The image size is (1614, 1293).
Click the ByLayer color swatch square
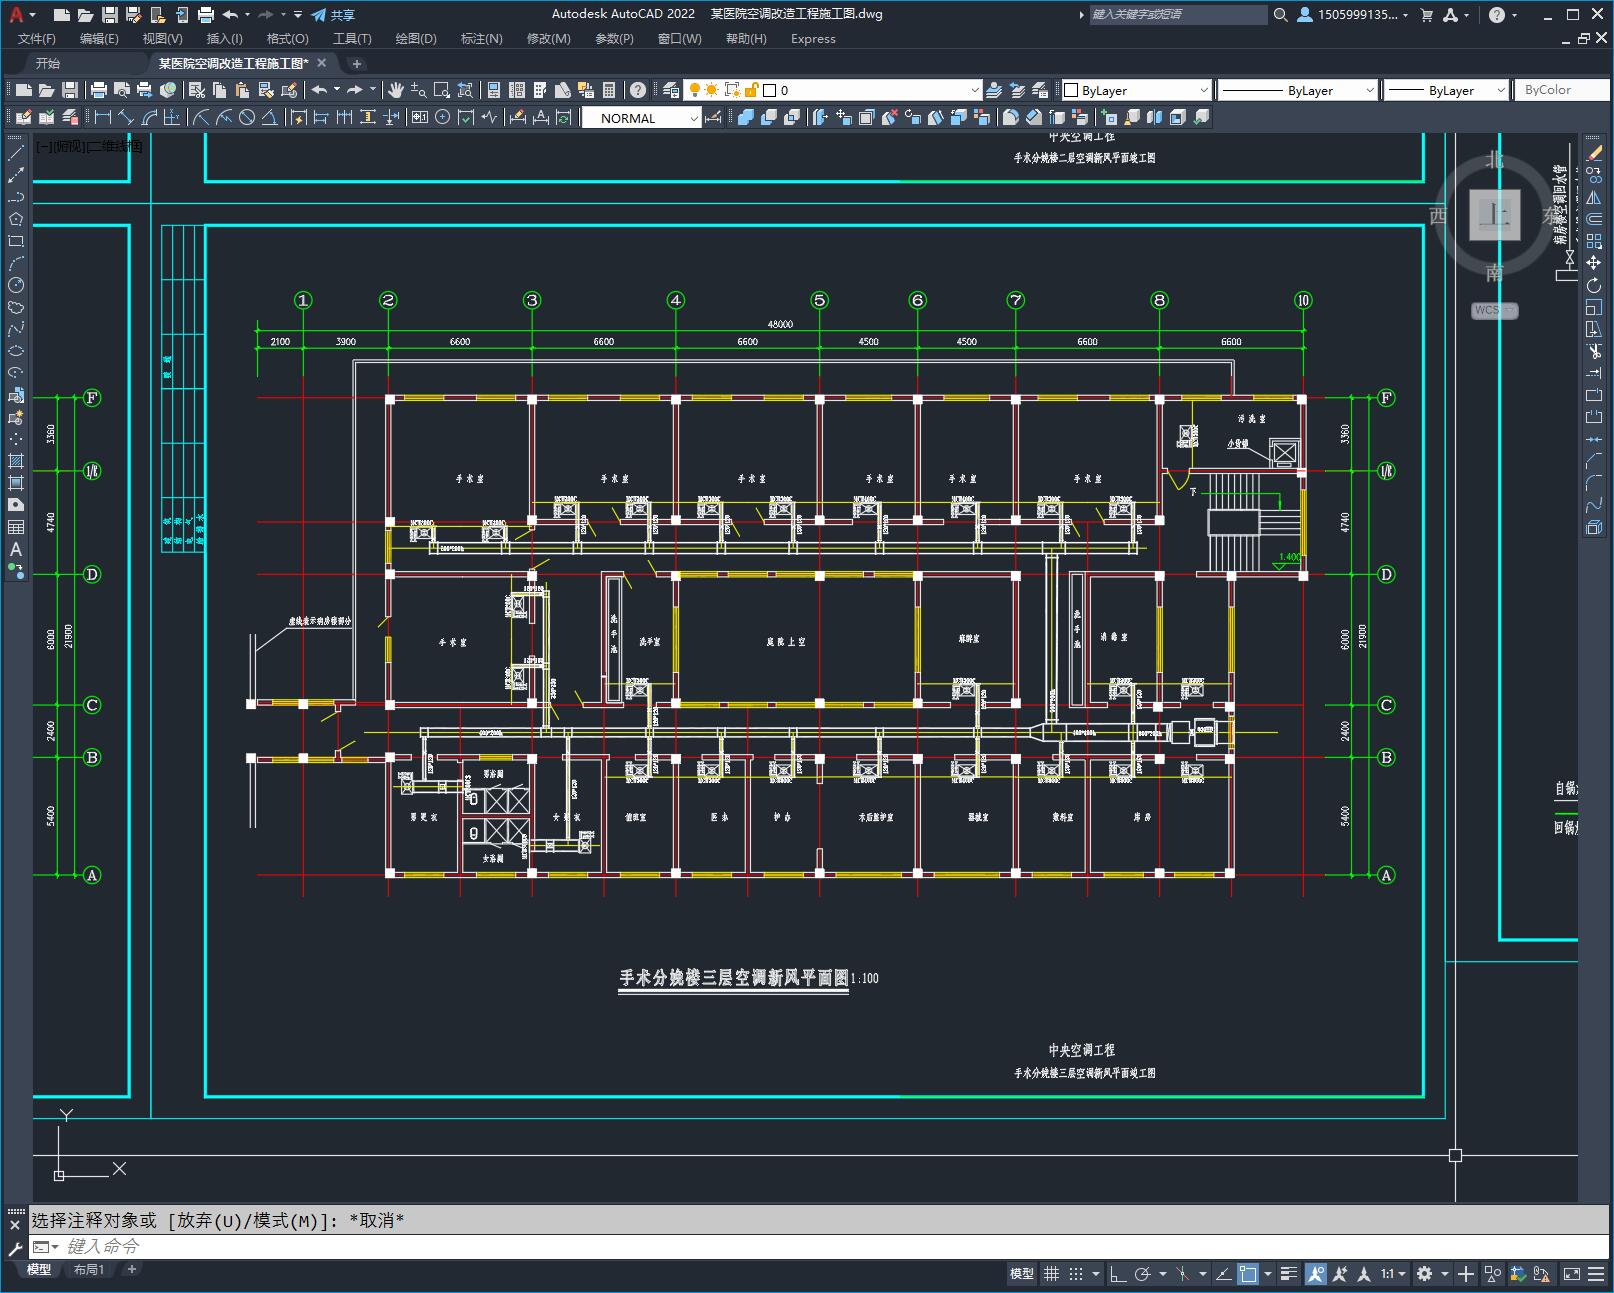[1071, 90]
